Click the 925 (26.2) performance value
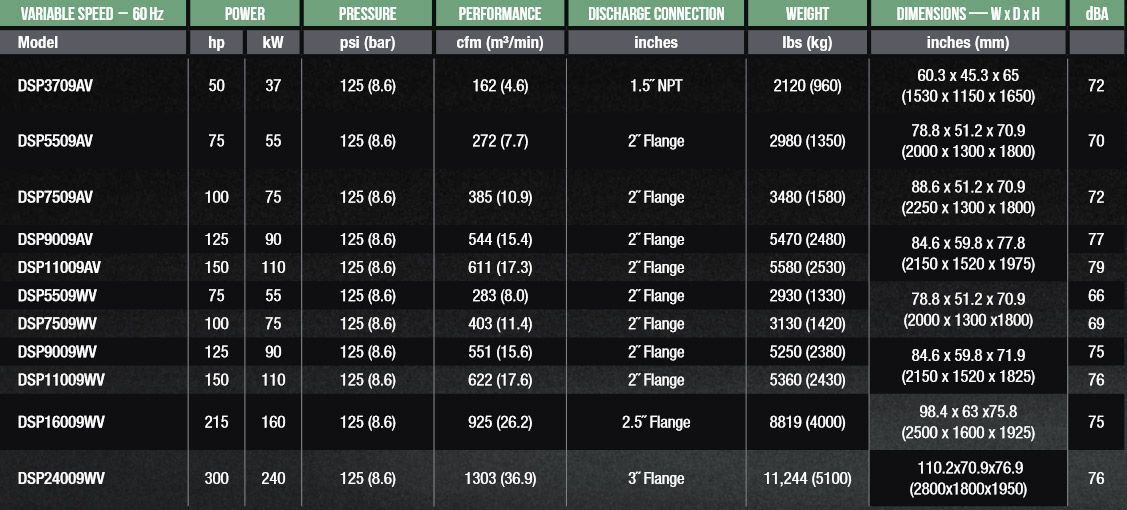 coord(500,422)
